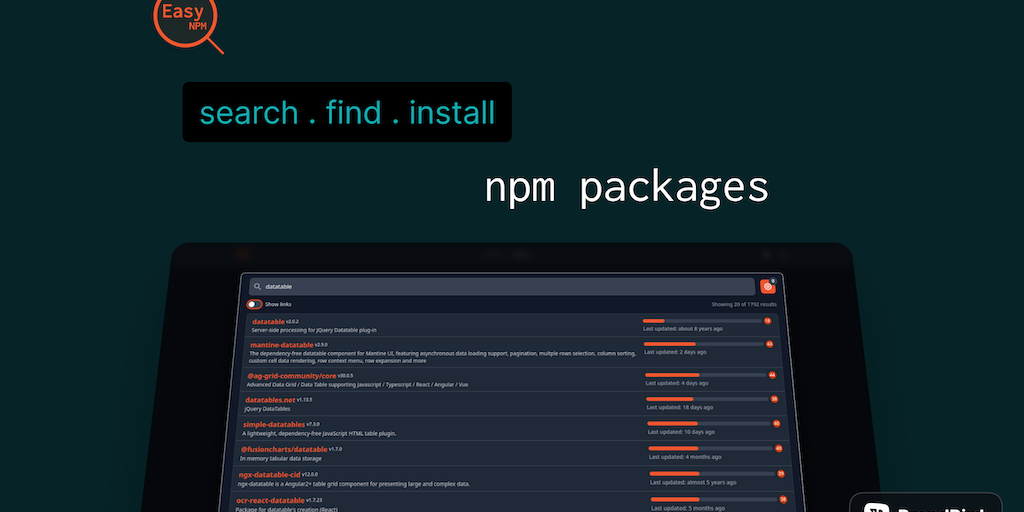Open the @ag-grid-community/core package link
Viewport: 1024px width, 512px height.
(291, 376)
